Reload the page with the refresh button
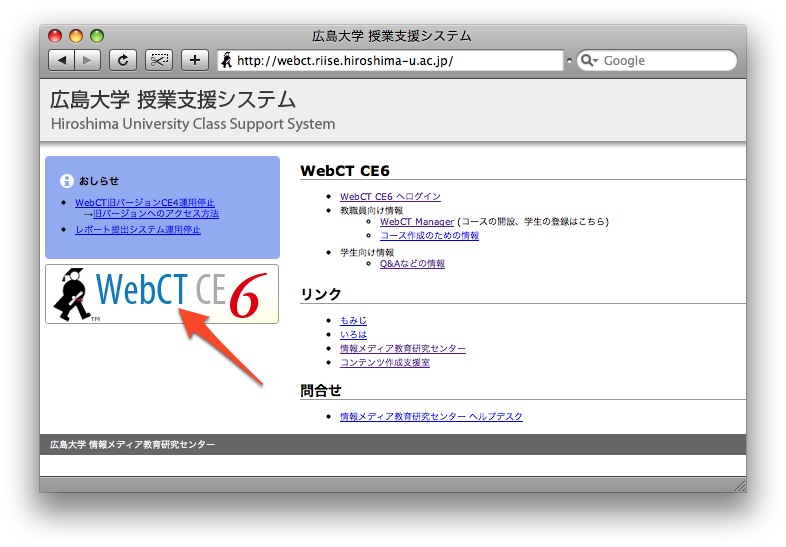Image resolution: width=786 pixels, height=547 pixels. click(123, 61)
